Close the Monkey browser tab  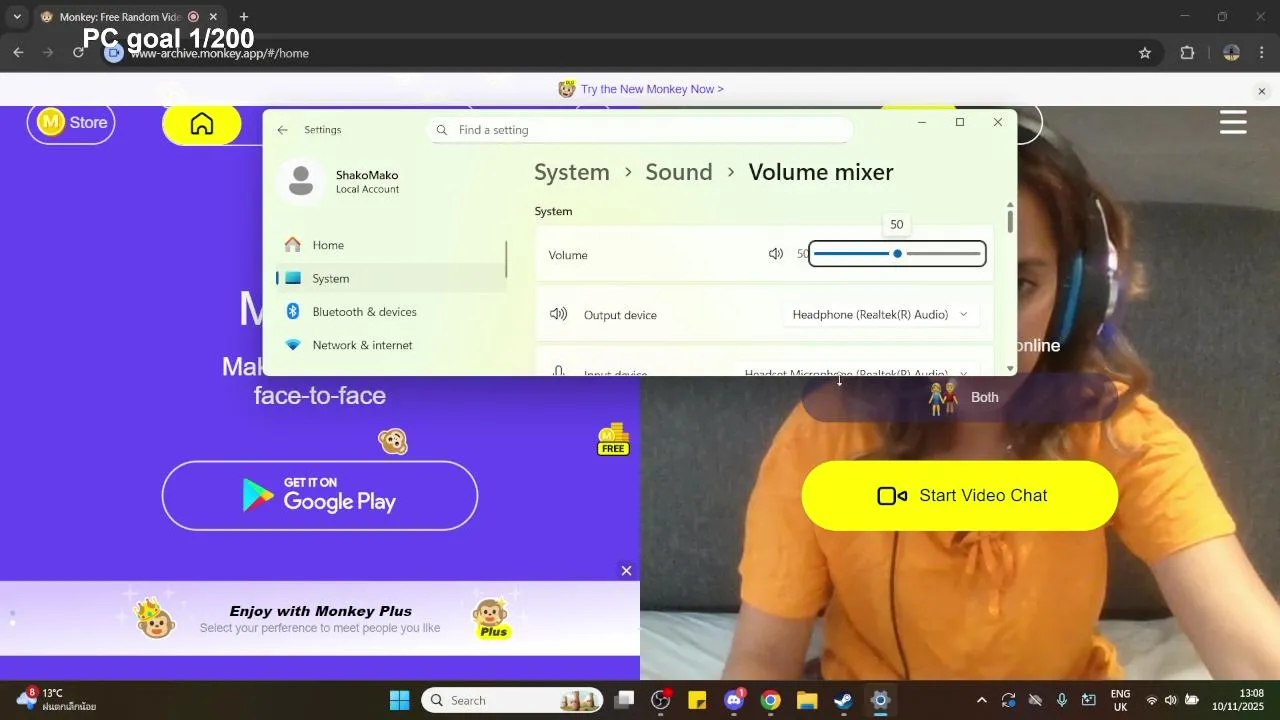point(213,17)
